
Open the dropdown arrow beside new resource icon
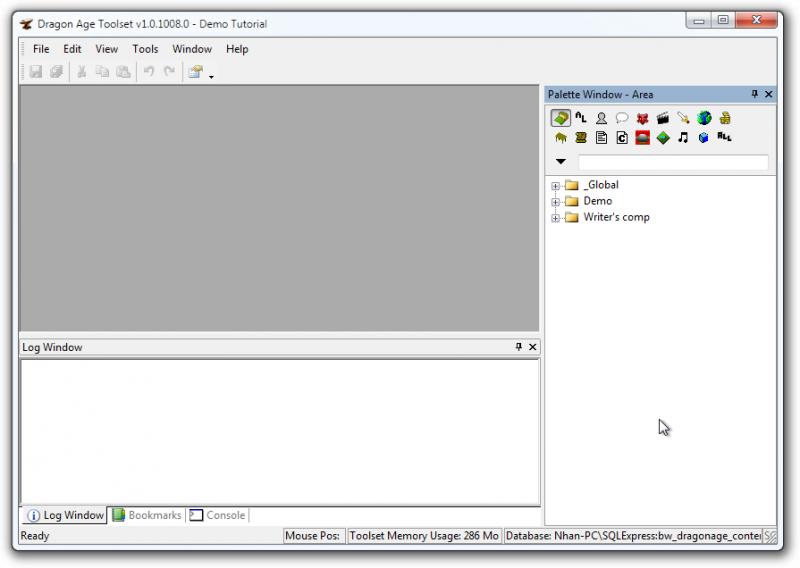click(x=211, y=77)
